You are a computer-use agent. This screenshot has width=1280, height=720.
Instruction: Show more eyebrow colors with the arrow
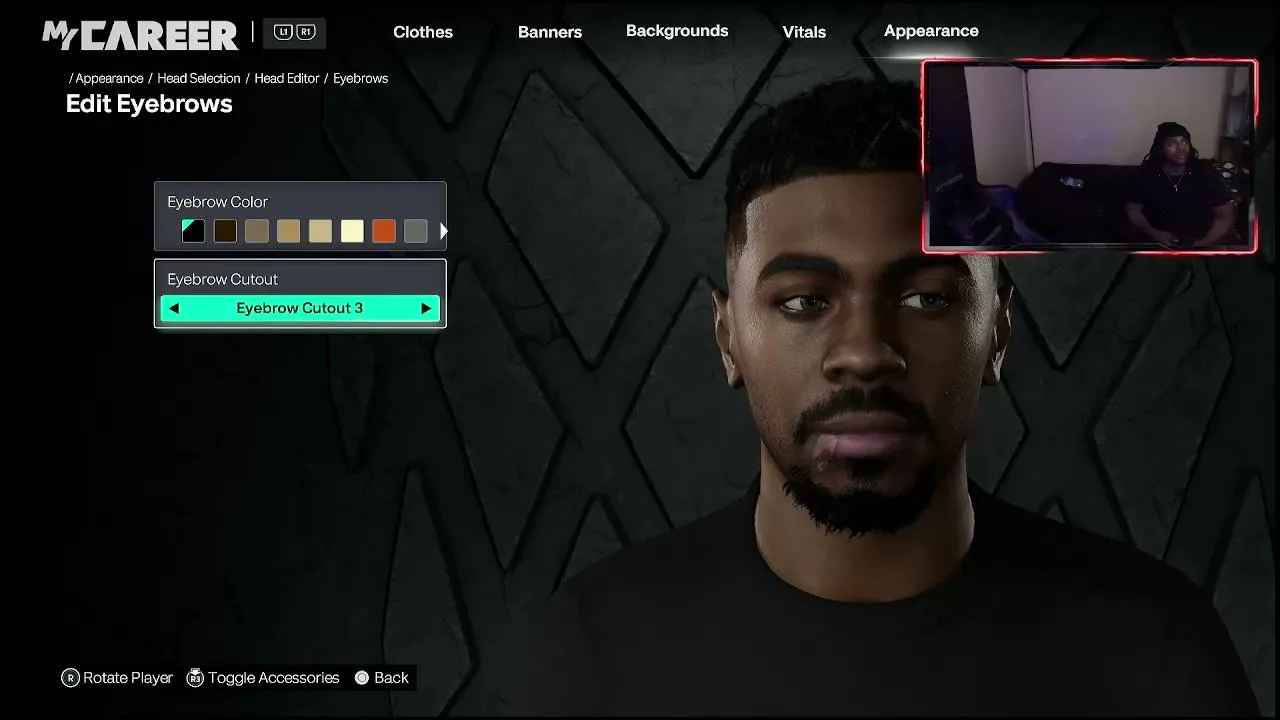coord(443,231)
